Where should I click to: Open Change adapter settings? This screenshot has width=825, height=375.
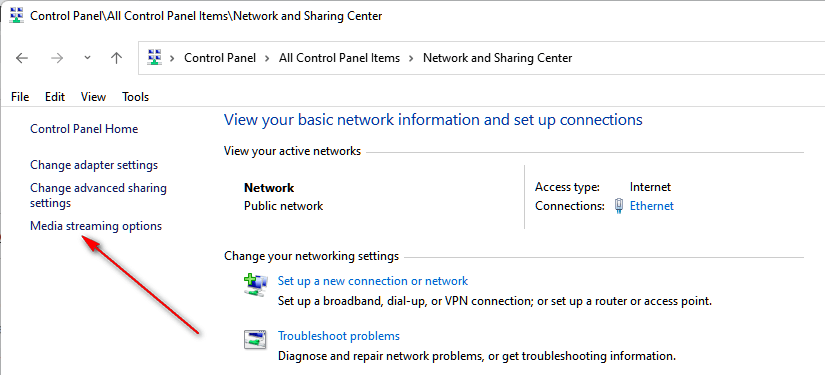(x=94, y=165)
